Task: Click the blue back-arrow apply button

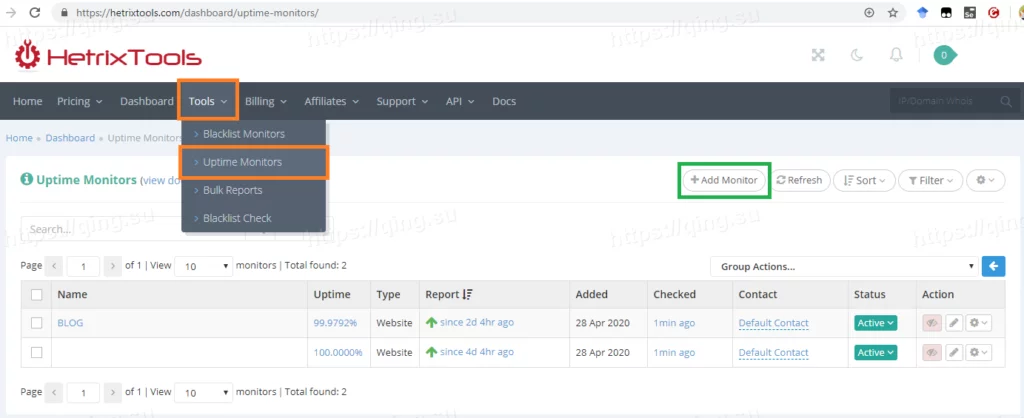Action: click(993, 266)
